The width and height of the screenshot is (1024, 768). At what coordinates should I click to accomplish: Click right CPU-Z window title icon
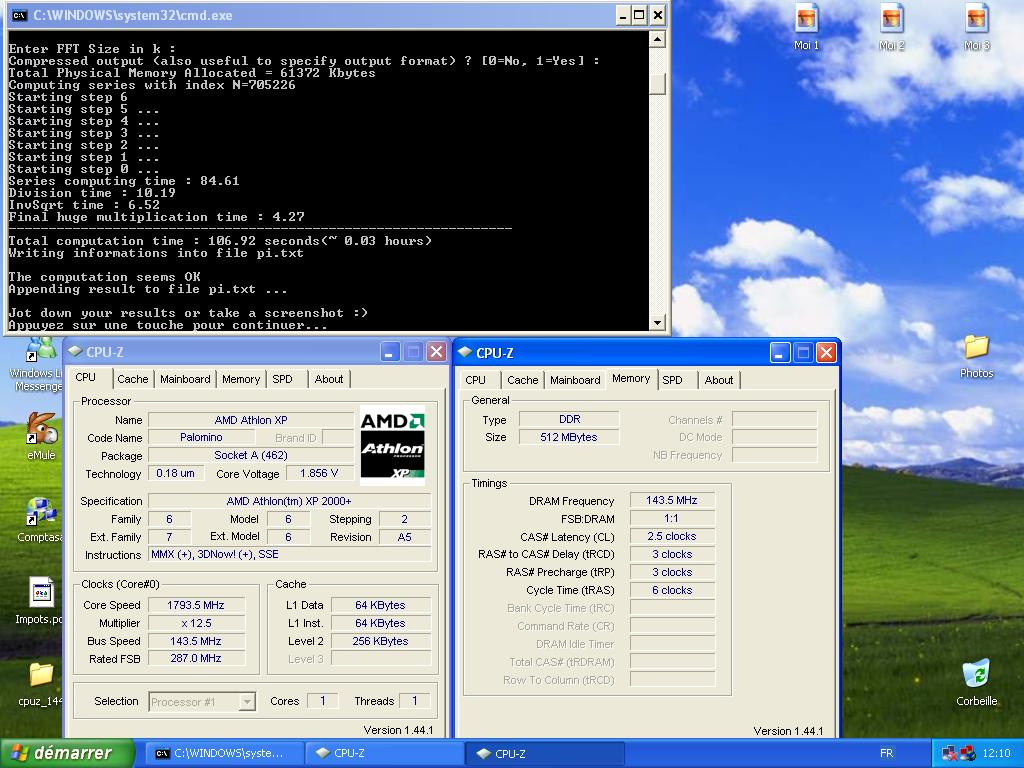pyautogui.click(x=465, y=353)
